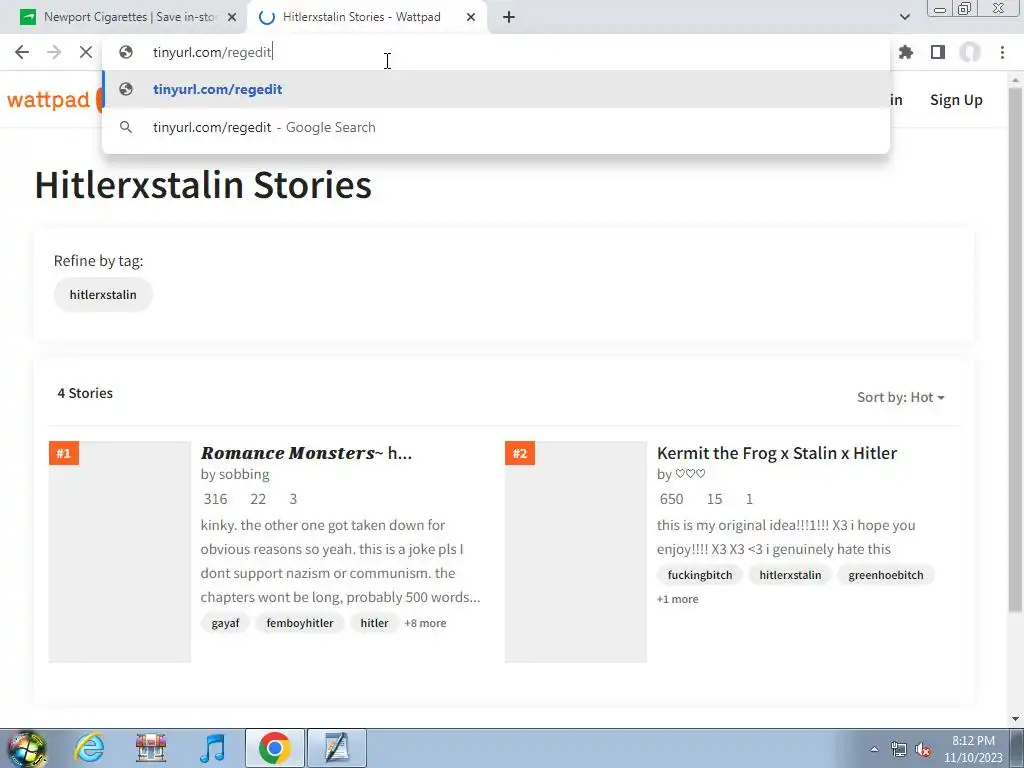Click the femboyhitler tag
This screenshot has height=768, width=1024.
[x=300, y=623]
